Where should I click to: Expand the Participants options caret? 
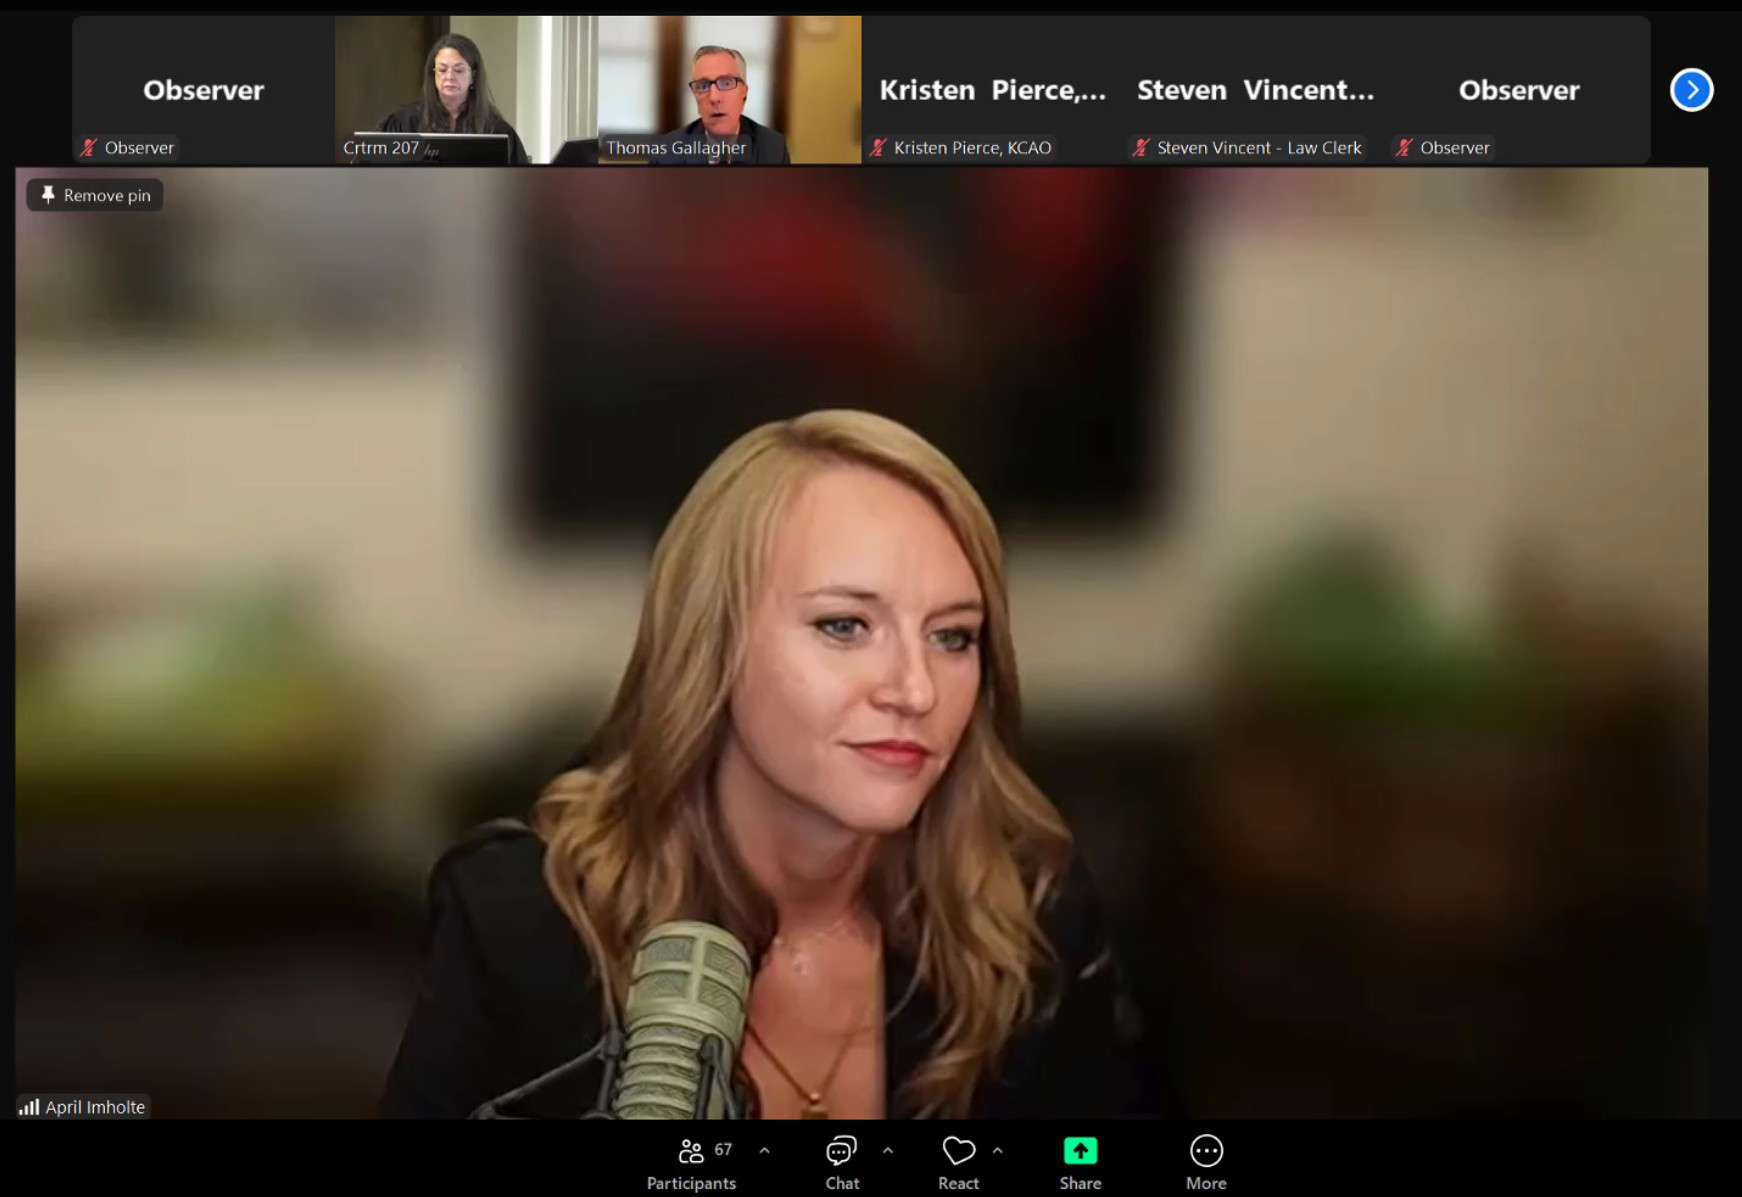click(765, 1151)
